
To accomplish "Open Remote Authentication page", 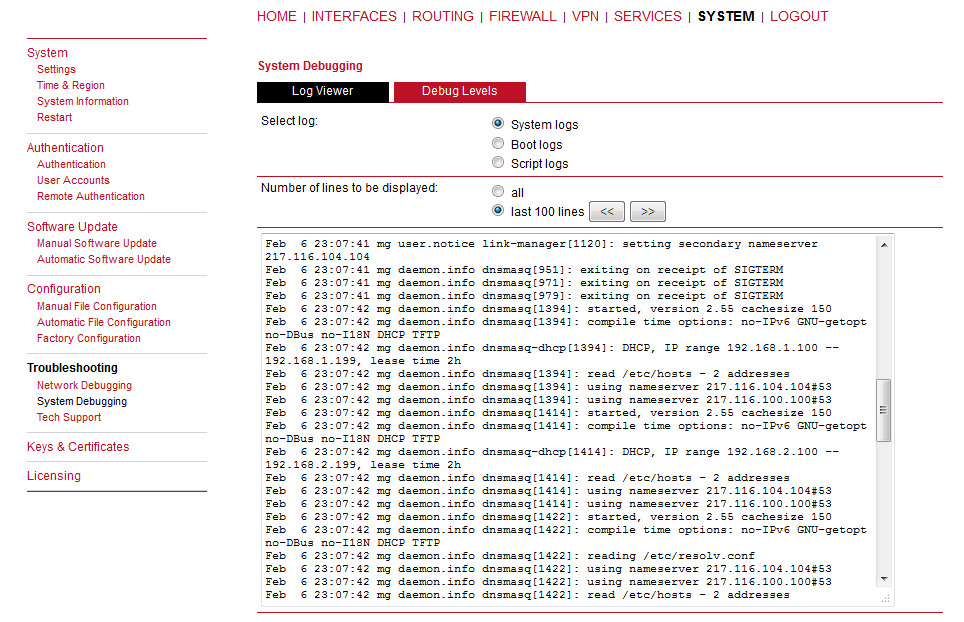I will tap(91, 196).
